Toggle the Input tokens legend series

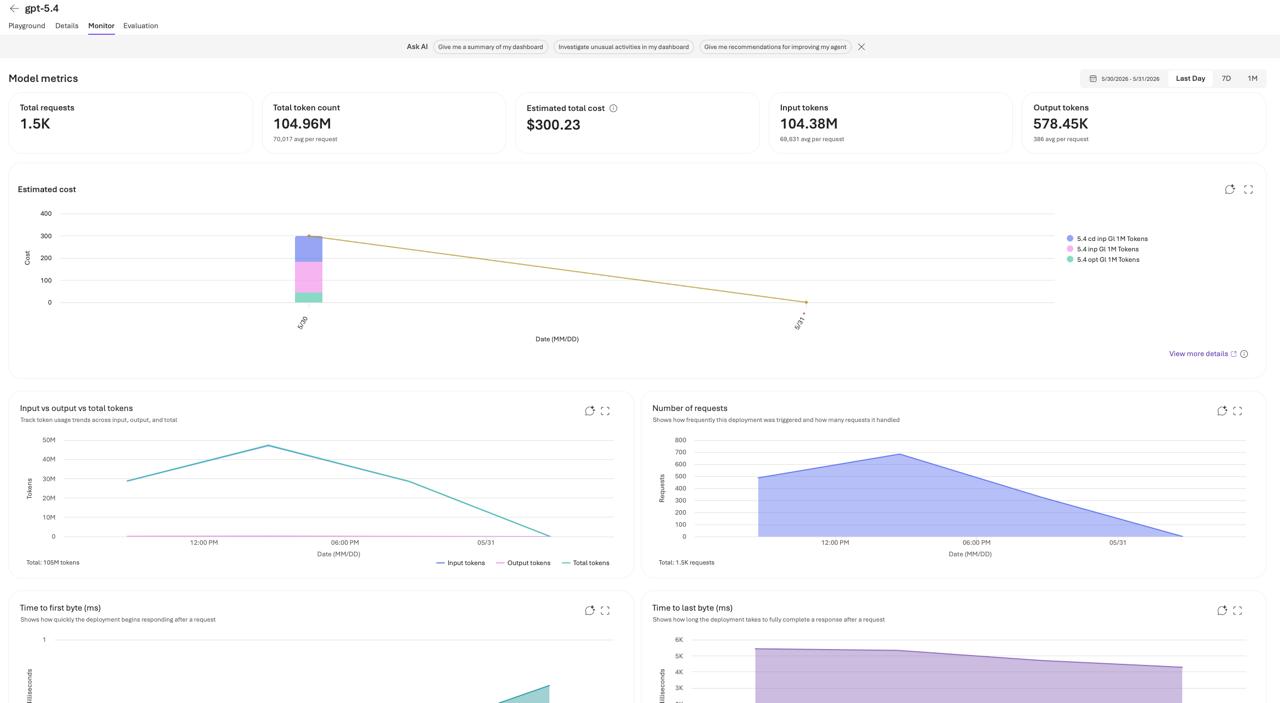pyautogui.click(x=461, y=563)
